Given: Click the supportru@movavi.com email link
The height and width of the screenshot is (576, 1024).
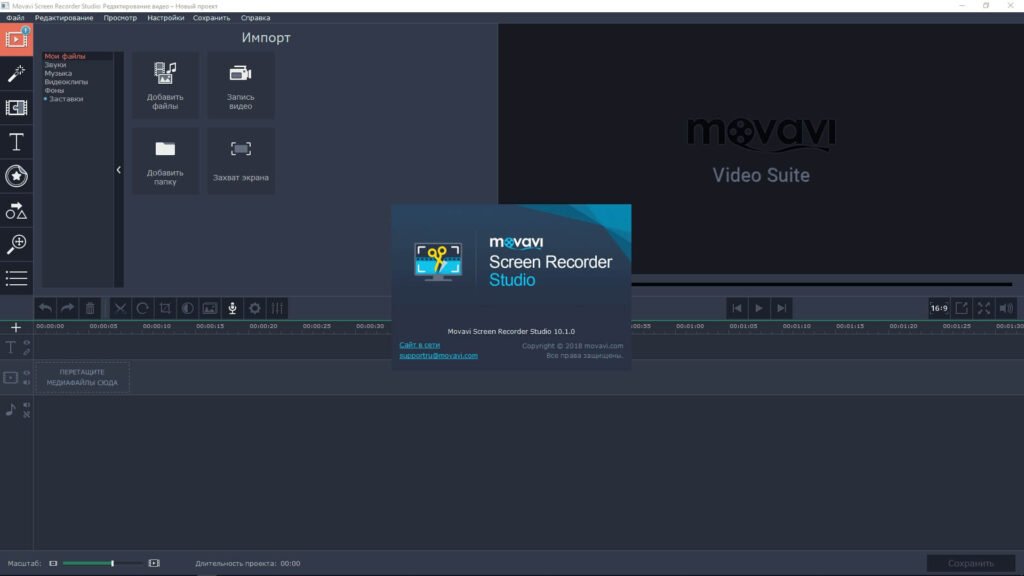Looking at the screenshot, I should click(438, 355).
